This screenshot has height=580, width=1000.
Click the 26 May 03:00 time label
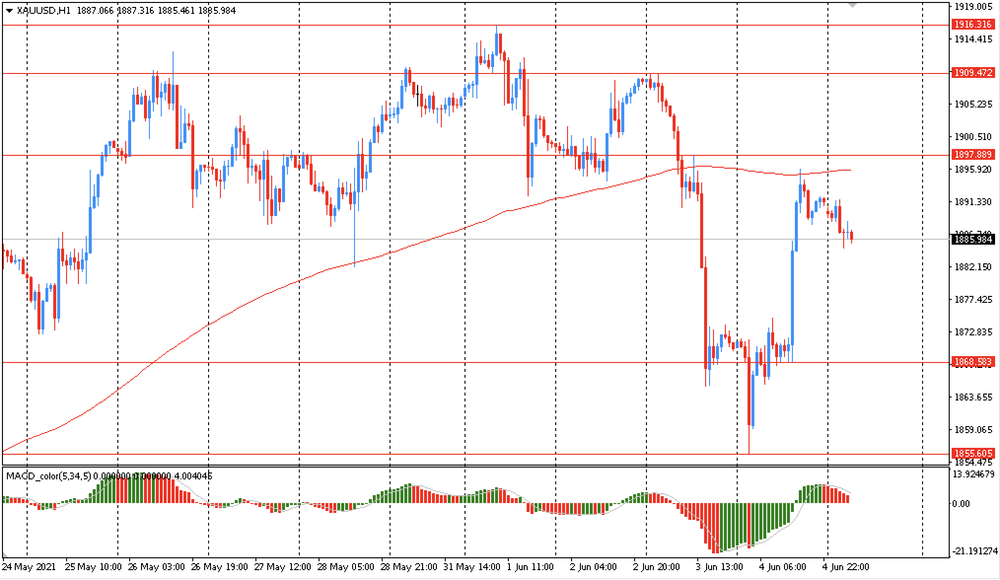156,567
